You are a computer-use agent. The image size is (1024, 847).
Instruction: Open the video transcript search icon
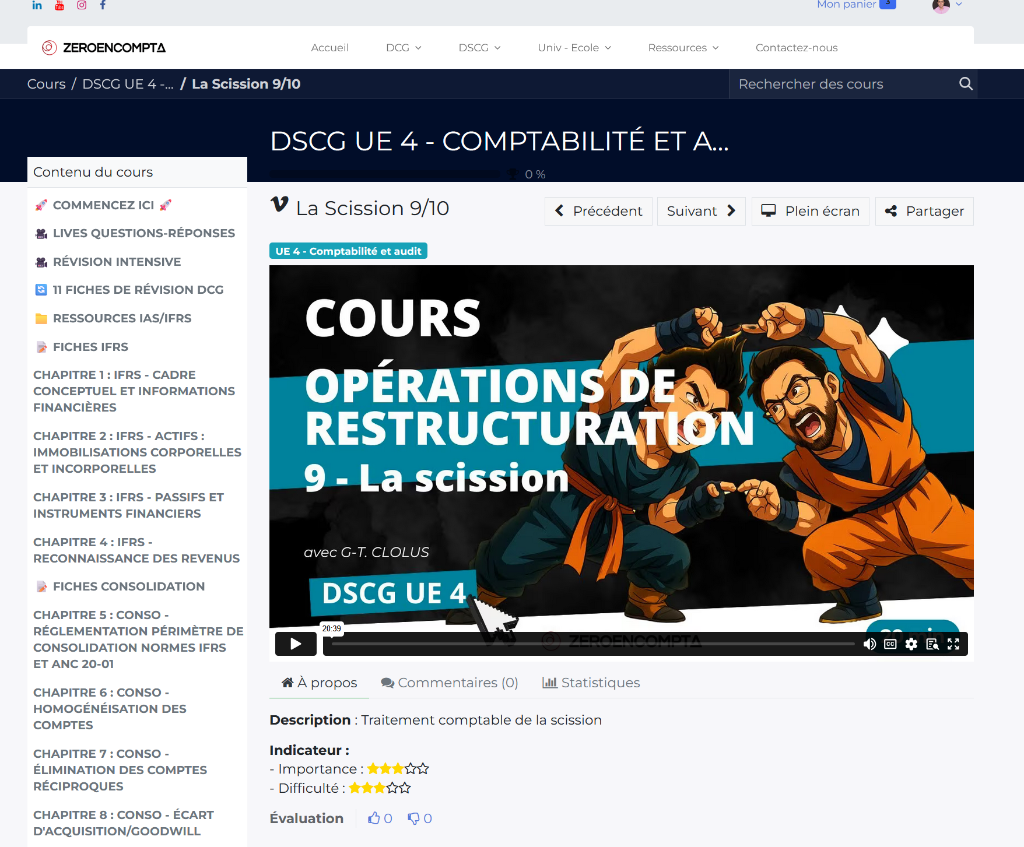coord(932,644)
